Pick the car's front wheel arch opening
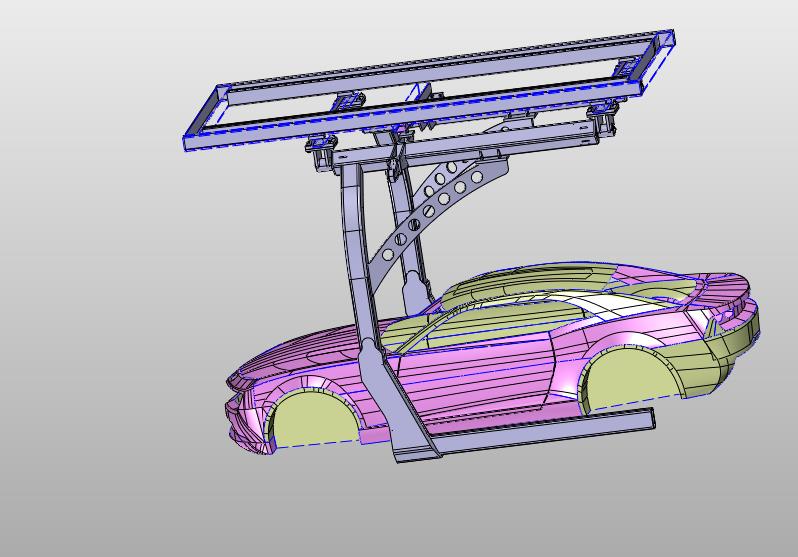 pyautogui.click(x=315, y=419)
